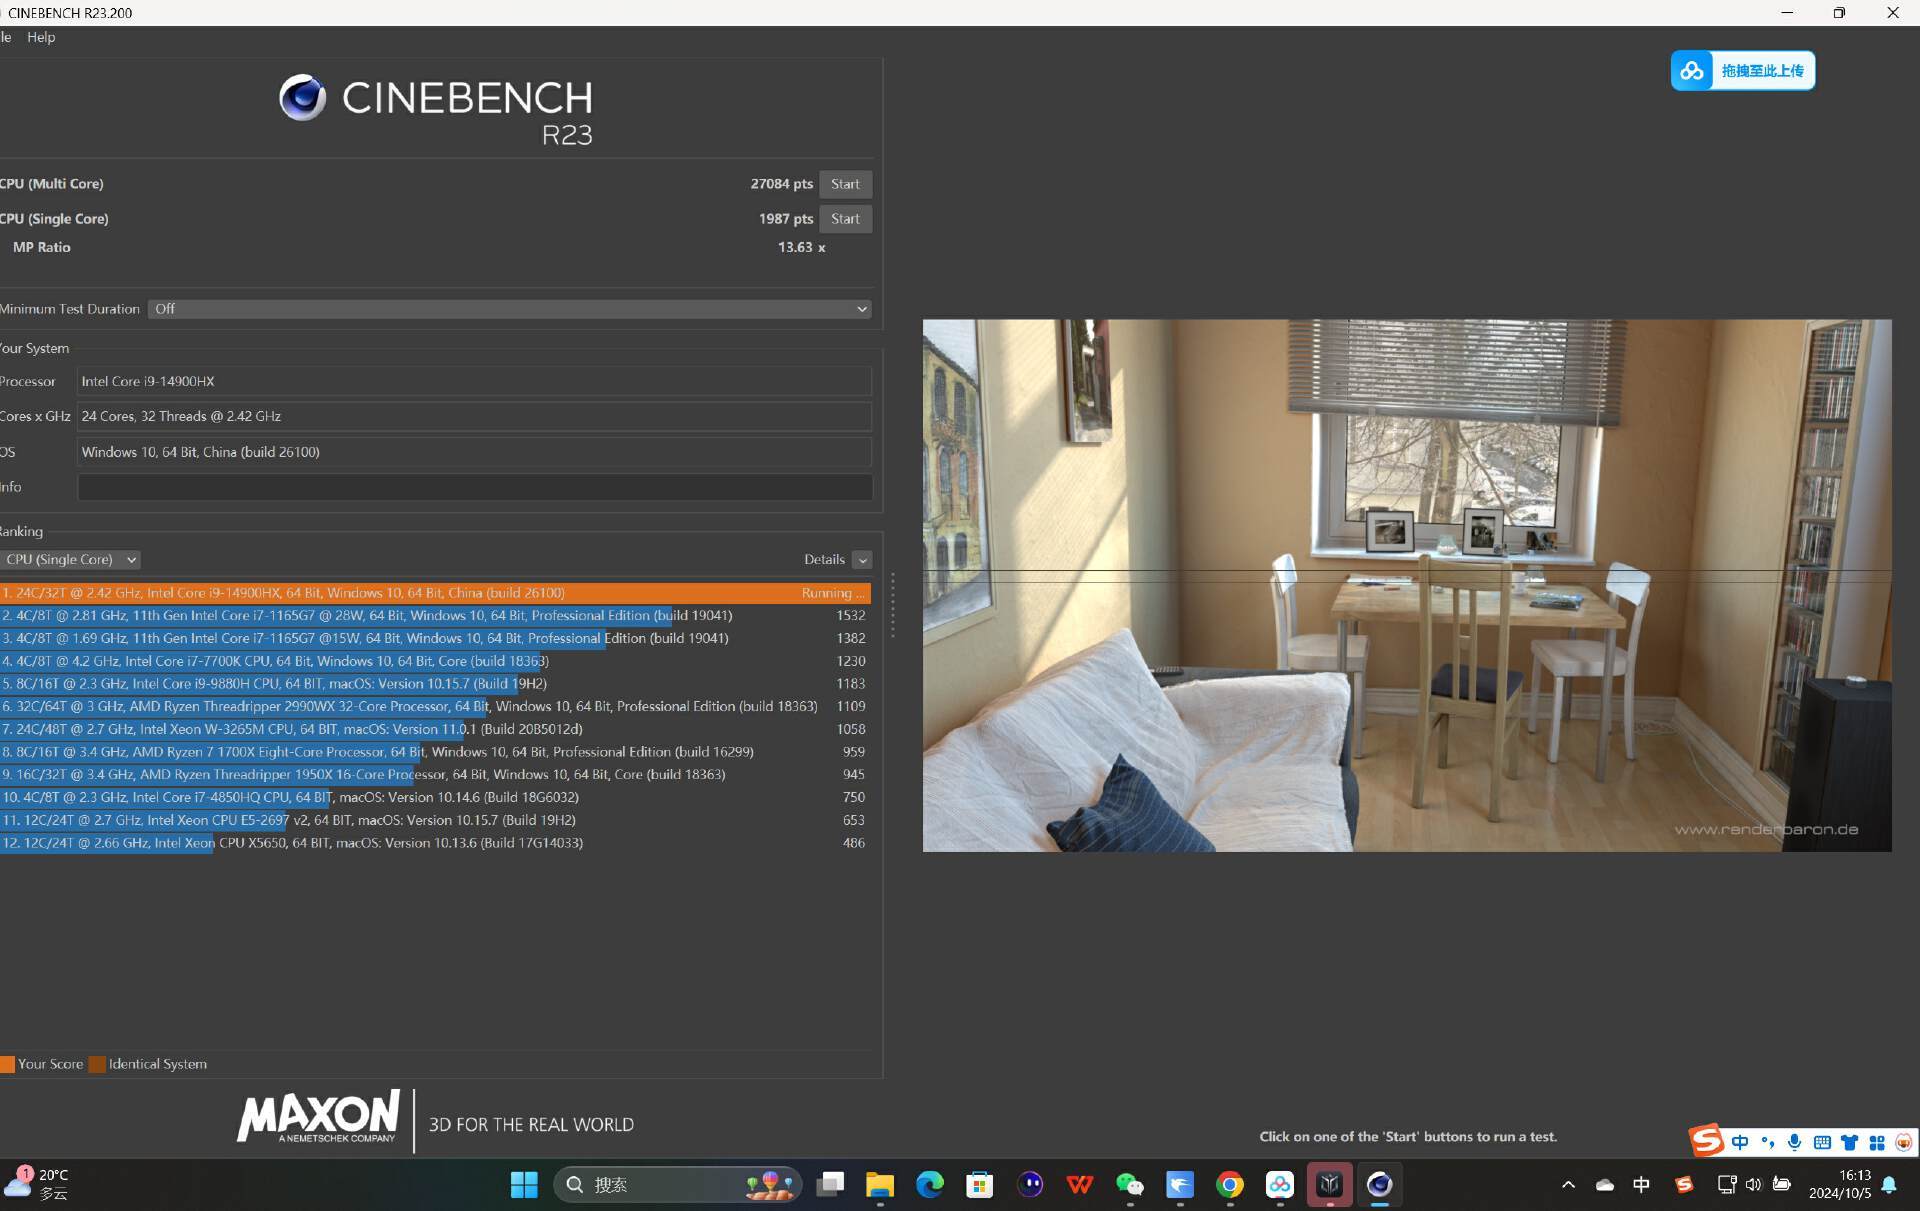Click the Sogou input method logo

(x=1706, y=1140)
